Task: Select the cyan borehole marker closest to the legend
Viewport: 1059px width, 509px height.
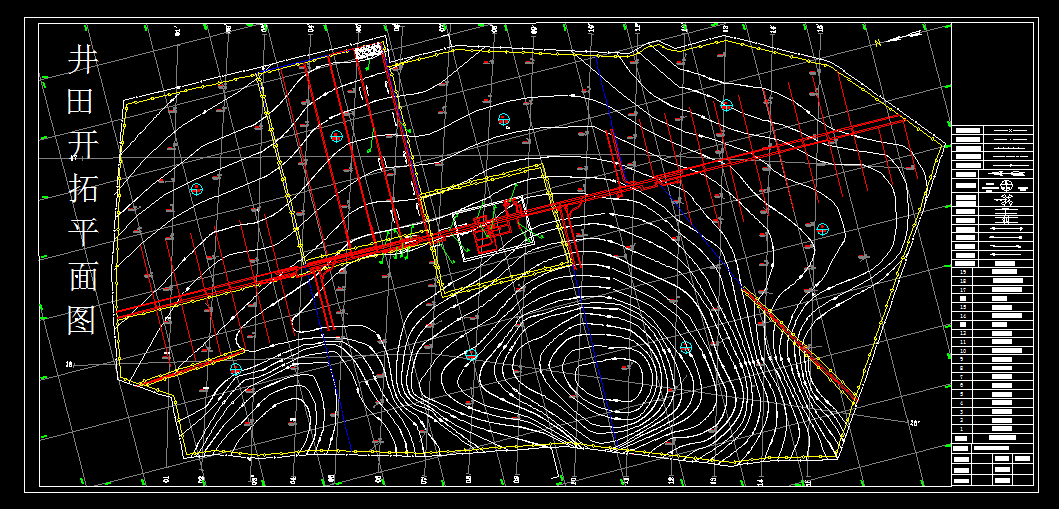Action: [823, 229]
